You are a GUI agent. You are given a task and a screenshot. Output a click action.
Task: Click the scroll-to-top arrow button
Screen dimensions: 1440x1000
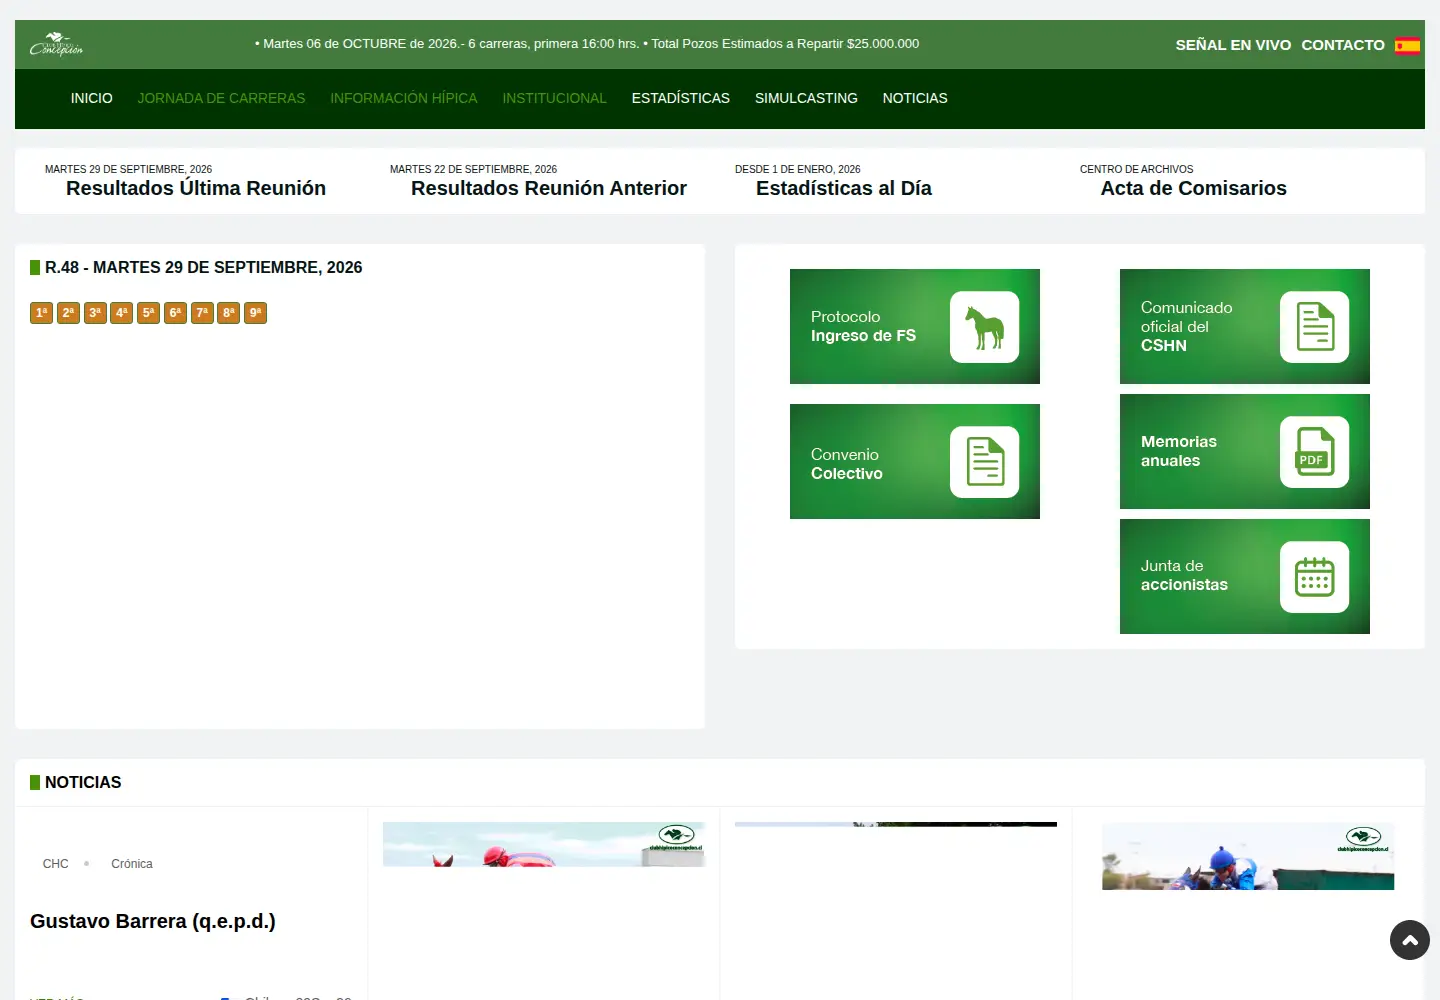click(1410, 940)
